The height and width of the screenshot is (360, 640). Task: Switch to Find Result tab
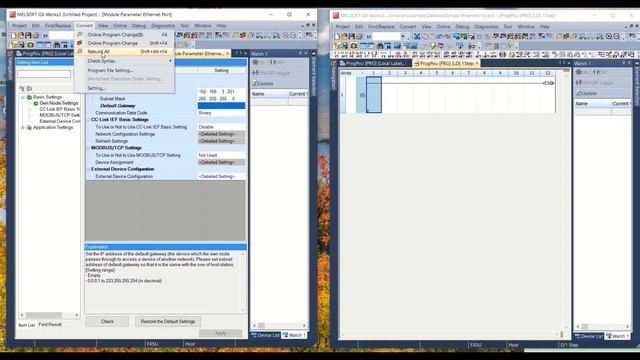(x=50, y=324)
